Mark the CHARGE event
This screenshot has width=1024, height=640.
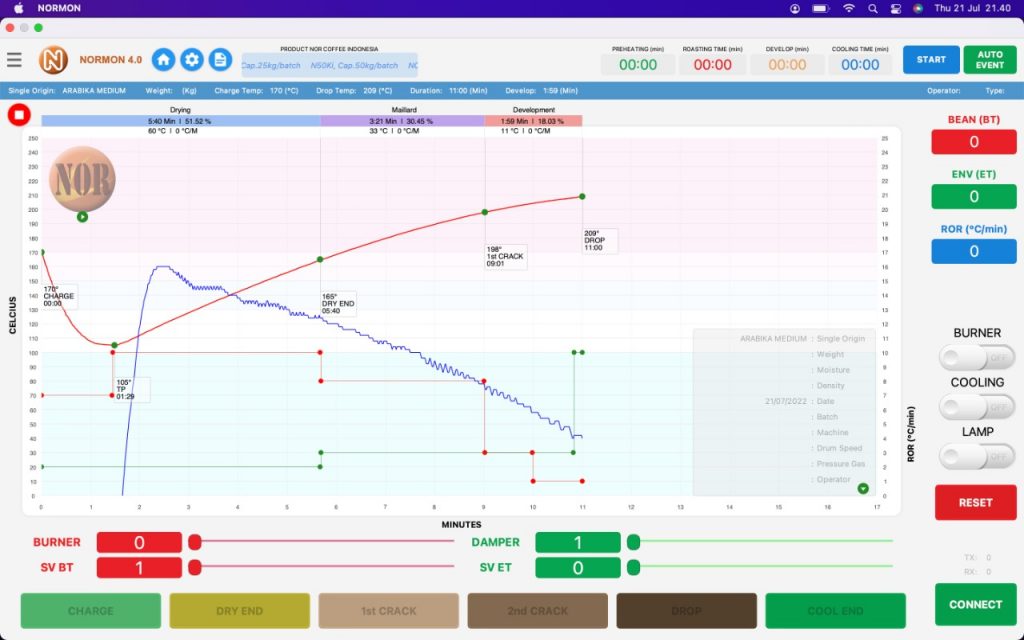click(91, 611)
